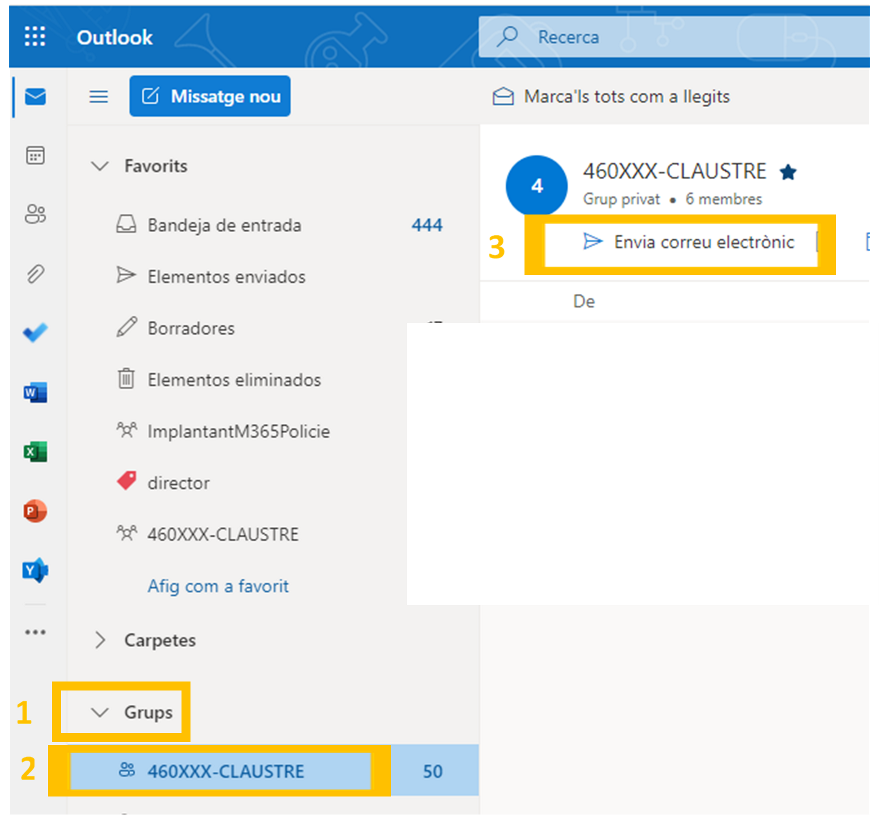The image size is (879, 815).
Task: Click the Missatge nou button
Action: click(210, 97)
